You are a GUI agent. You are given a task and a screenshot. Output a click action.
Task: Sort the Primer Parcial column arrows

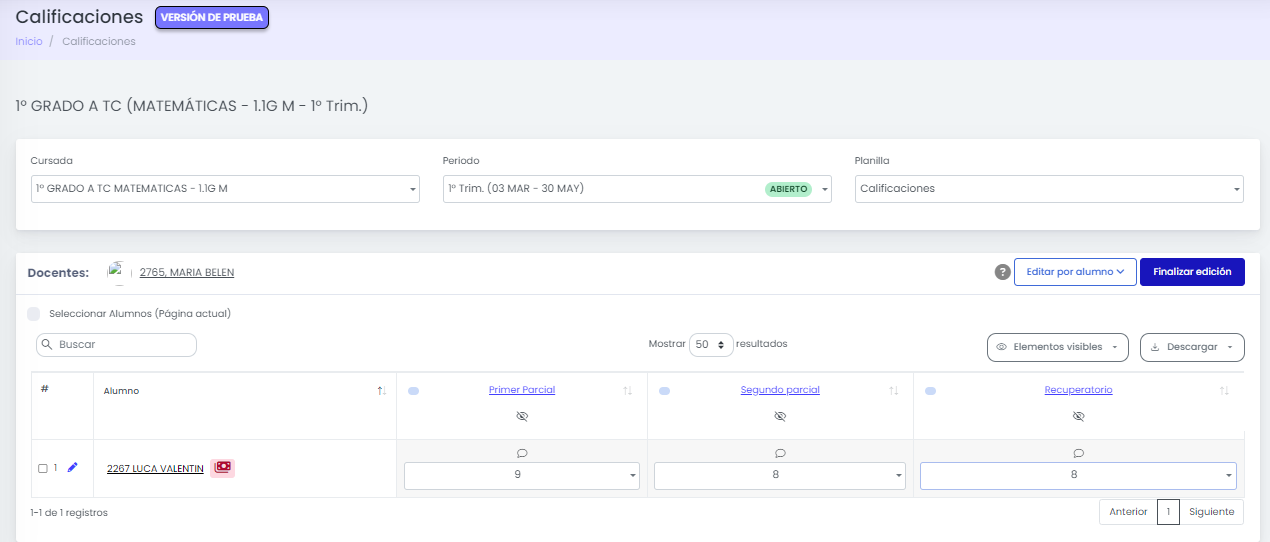click(628, 391)
